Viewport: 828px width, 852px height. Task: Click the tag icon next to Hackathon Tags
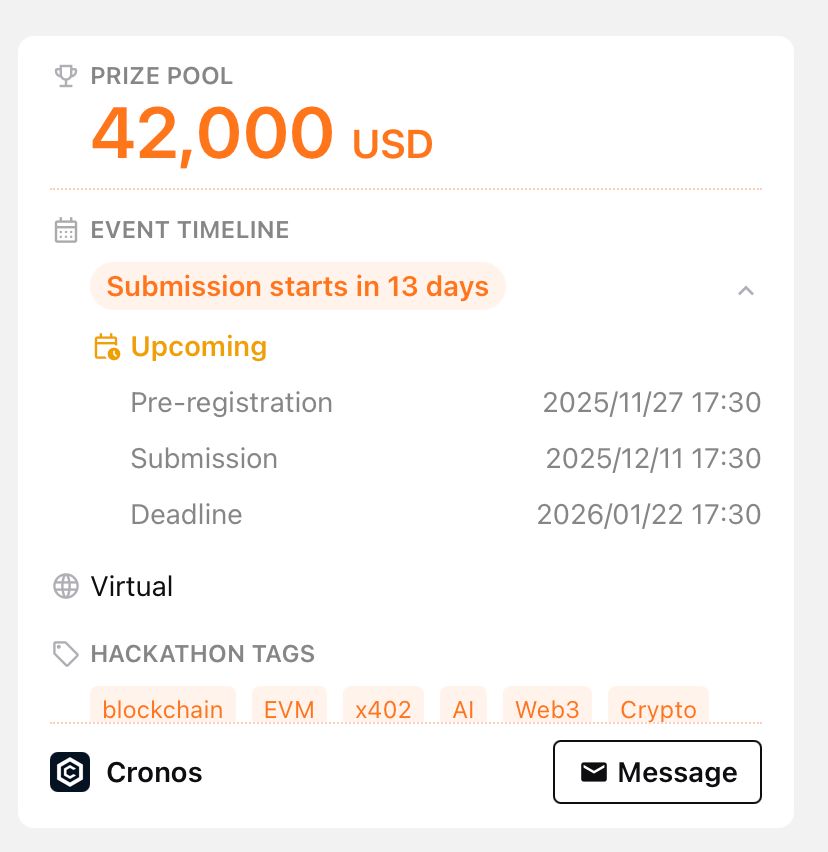pyautogui.click(x=66, y=654)
